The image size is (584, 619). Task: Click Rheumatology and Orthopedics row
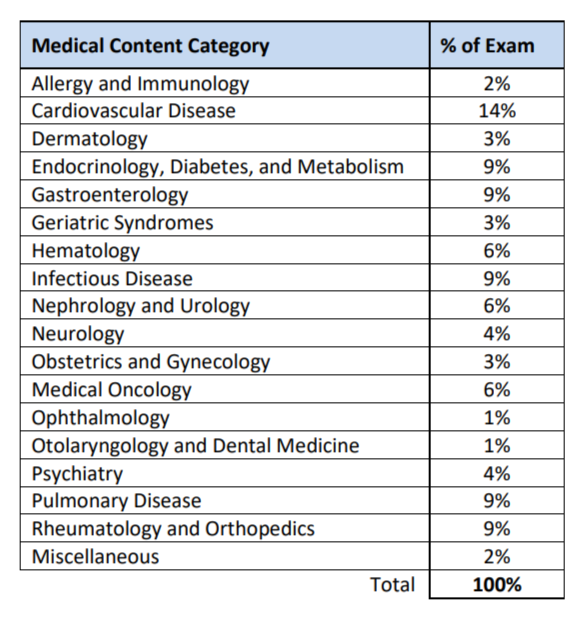click(292, 528)
